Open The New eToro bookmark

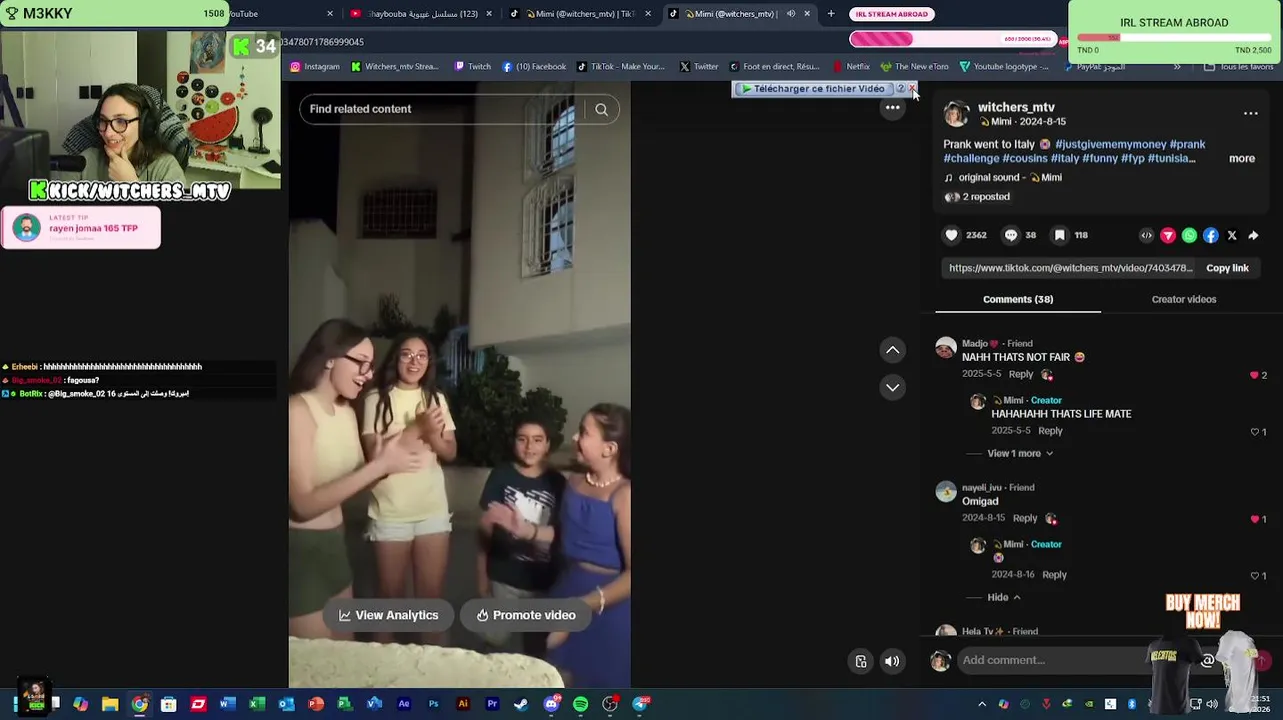pyautogui.click(x=914, y=67)
